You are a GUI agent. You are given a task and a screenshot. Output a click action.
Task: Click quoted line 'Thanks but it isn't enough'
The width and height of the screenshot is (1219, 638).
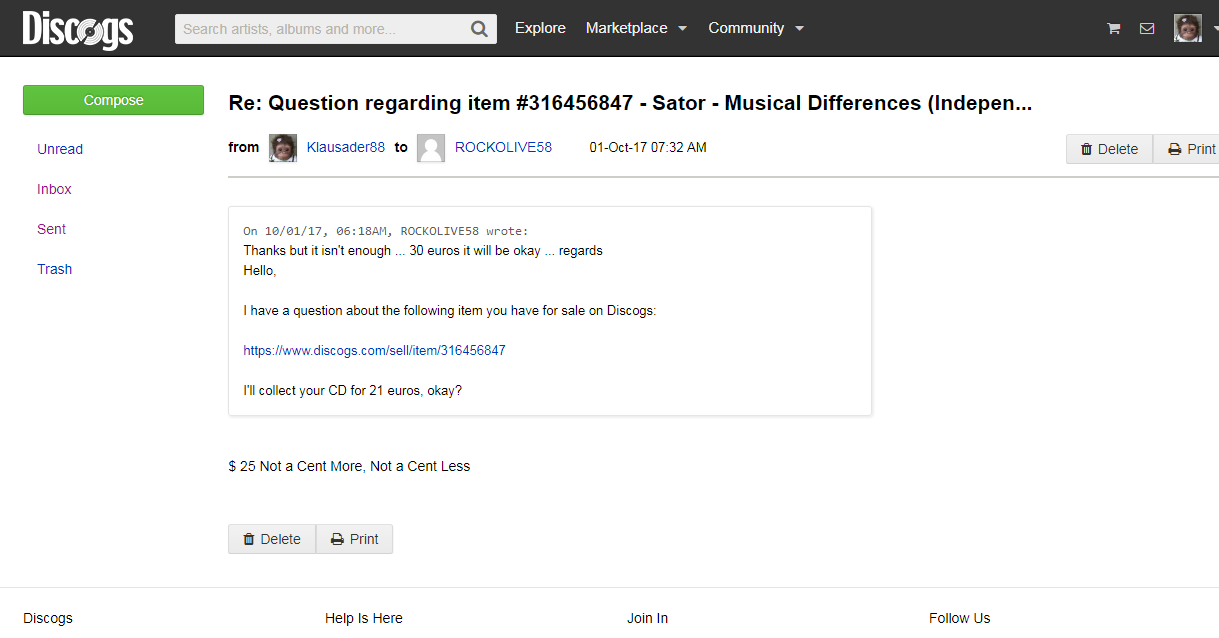317,251
